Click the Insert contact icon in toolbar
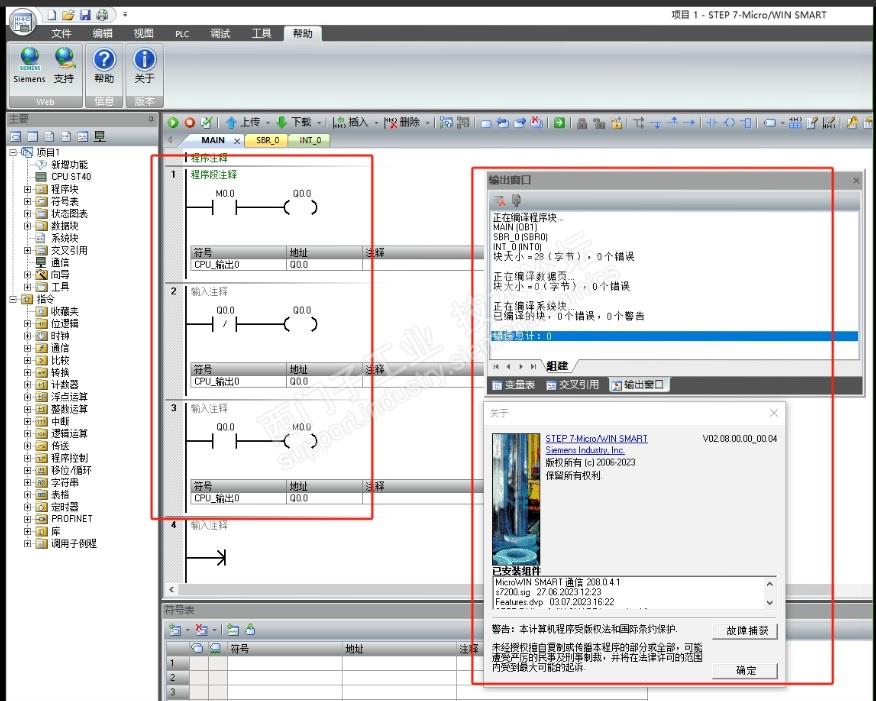Screen dimensions: 876x701 pos(711,122)
